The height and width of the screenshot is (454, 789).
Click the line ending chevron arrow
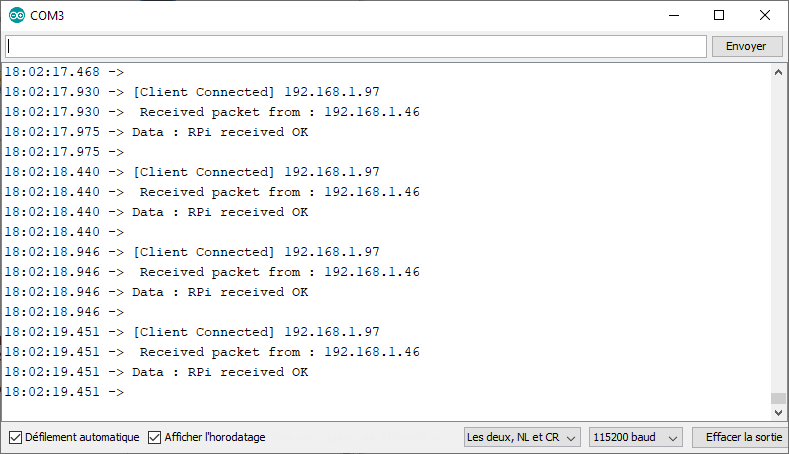coord(571,438)
